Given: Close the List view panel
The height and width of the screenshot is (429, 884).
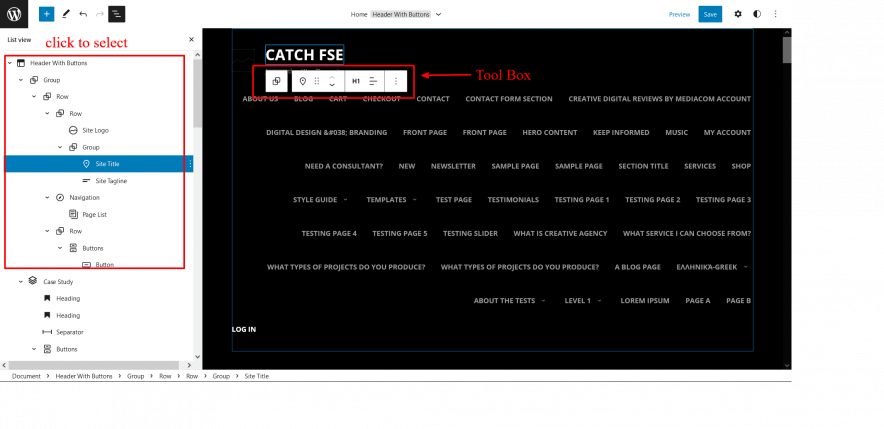Looking at the screenshot, I should (x=190, y=39).
